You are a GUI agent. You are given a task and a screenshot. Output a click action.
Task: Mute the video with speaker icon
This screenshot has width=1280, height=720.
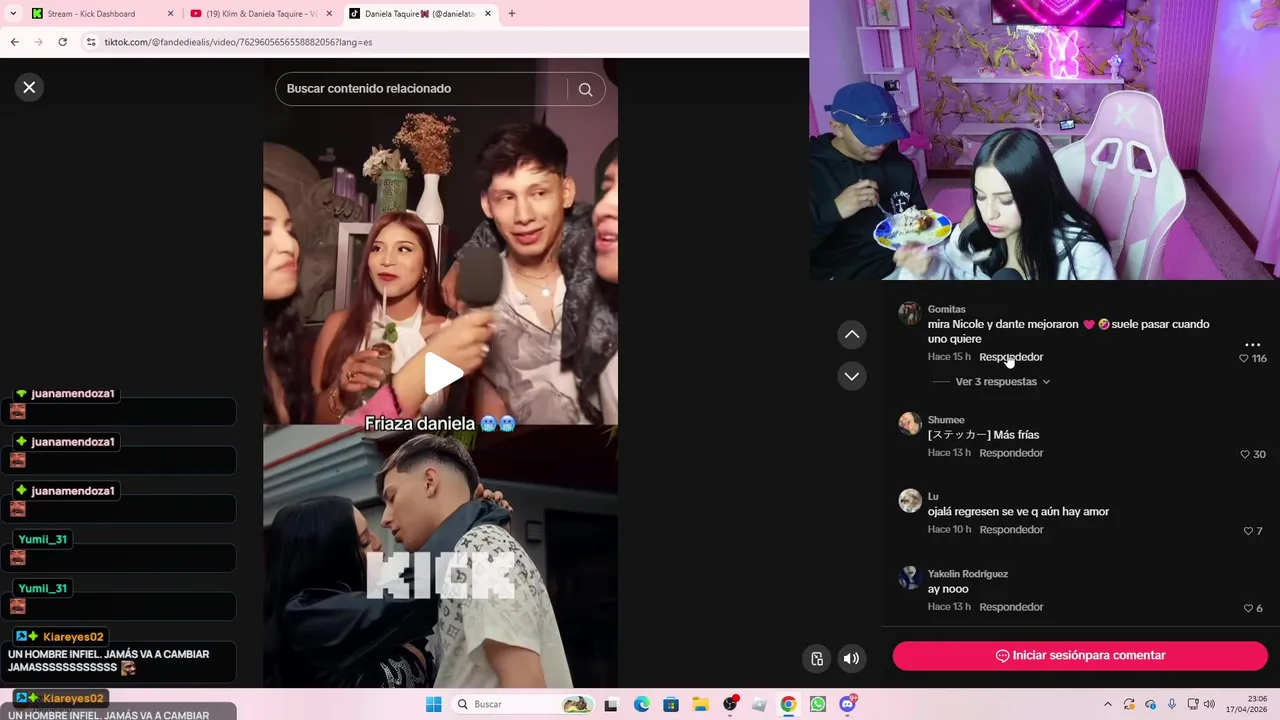pyautogui.click(x=851, y=658)
